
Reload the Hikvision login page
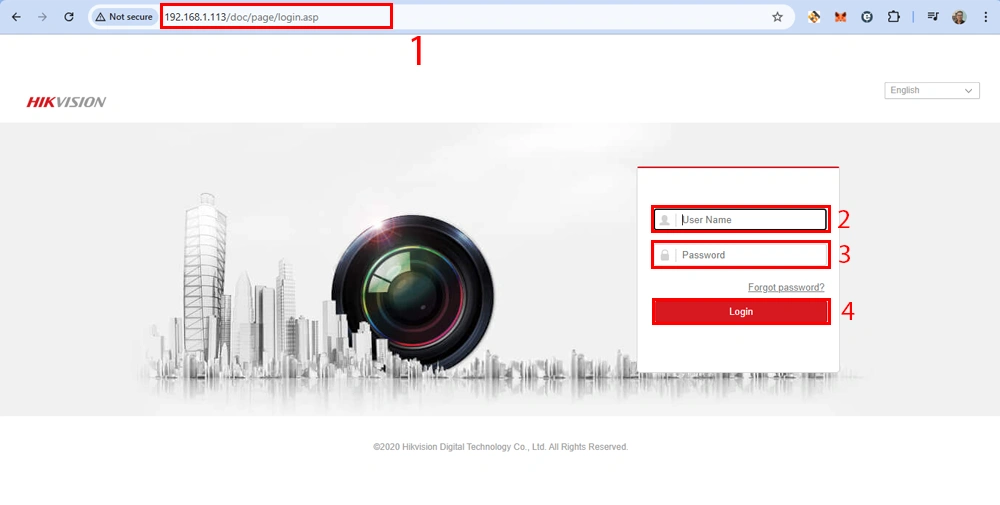pos(69,17)
